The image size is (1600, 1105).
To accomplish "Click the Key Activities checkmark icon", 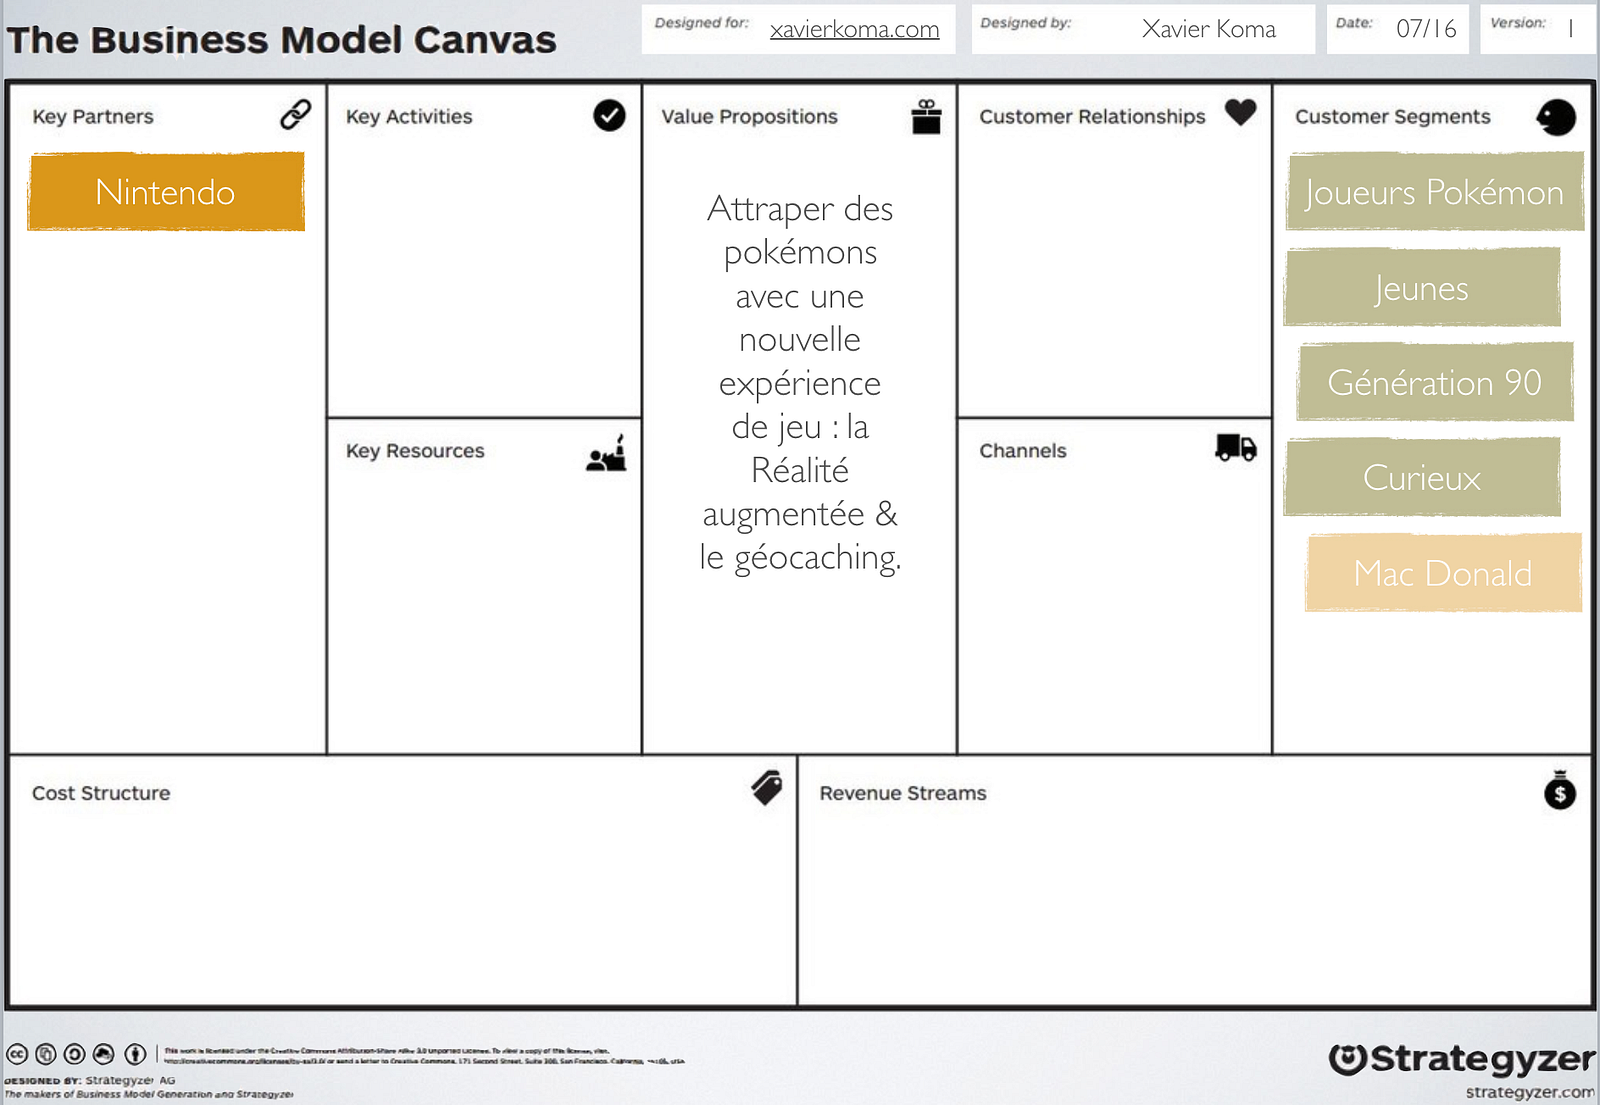I will (x=609, y=116).
